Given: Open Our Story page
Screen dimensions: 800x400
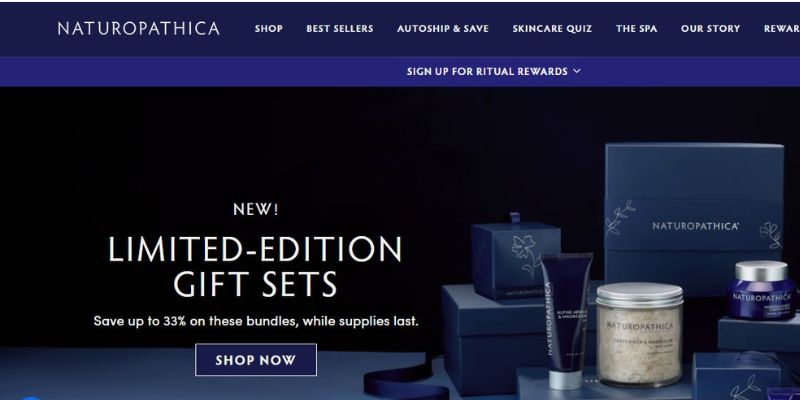Looking at the screenshot, I should click(710, 29).
